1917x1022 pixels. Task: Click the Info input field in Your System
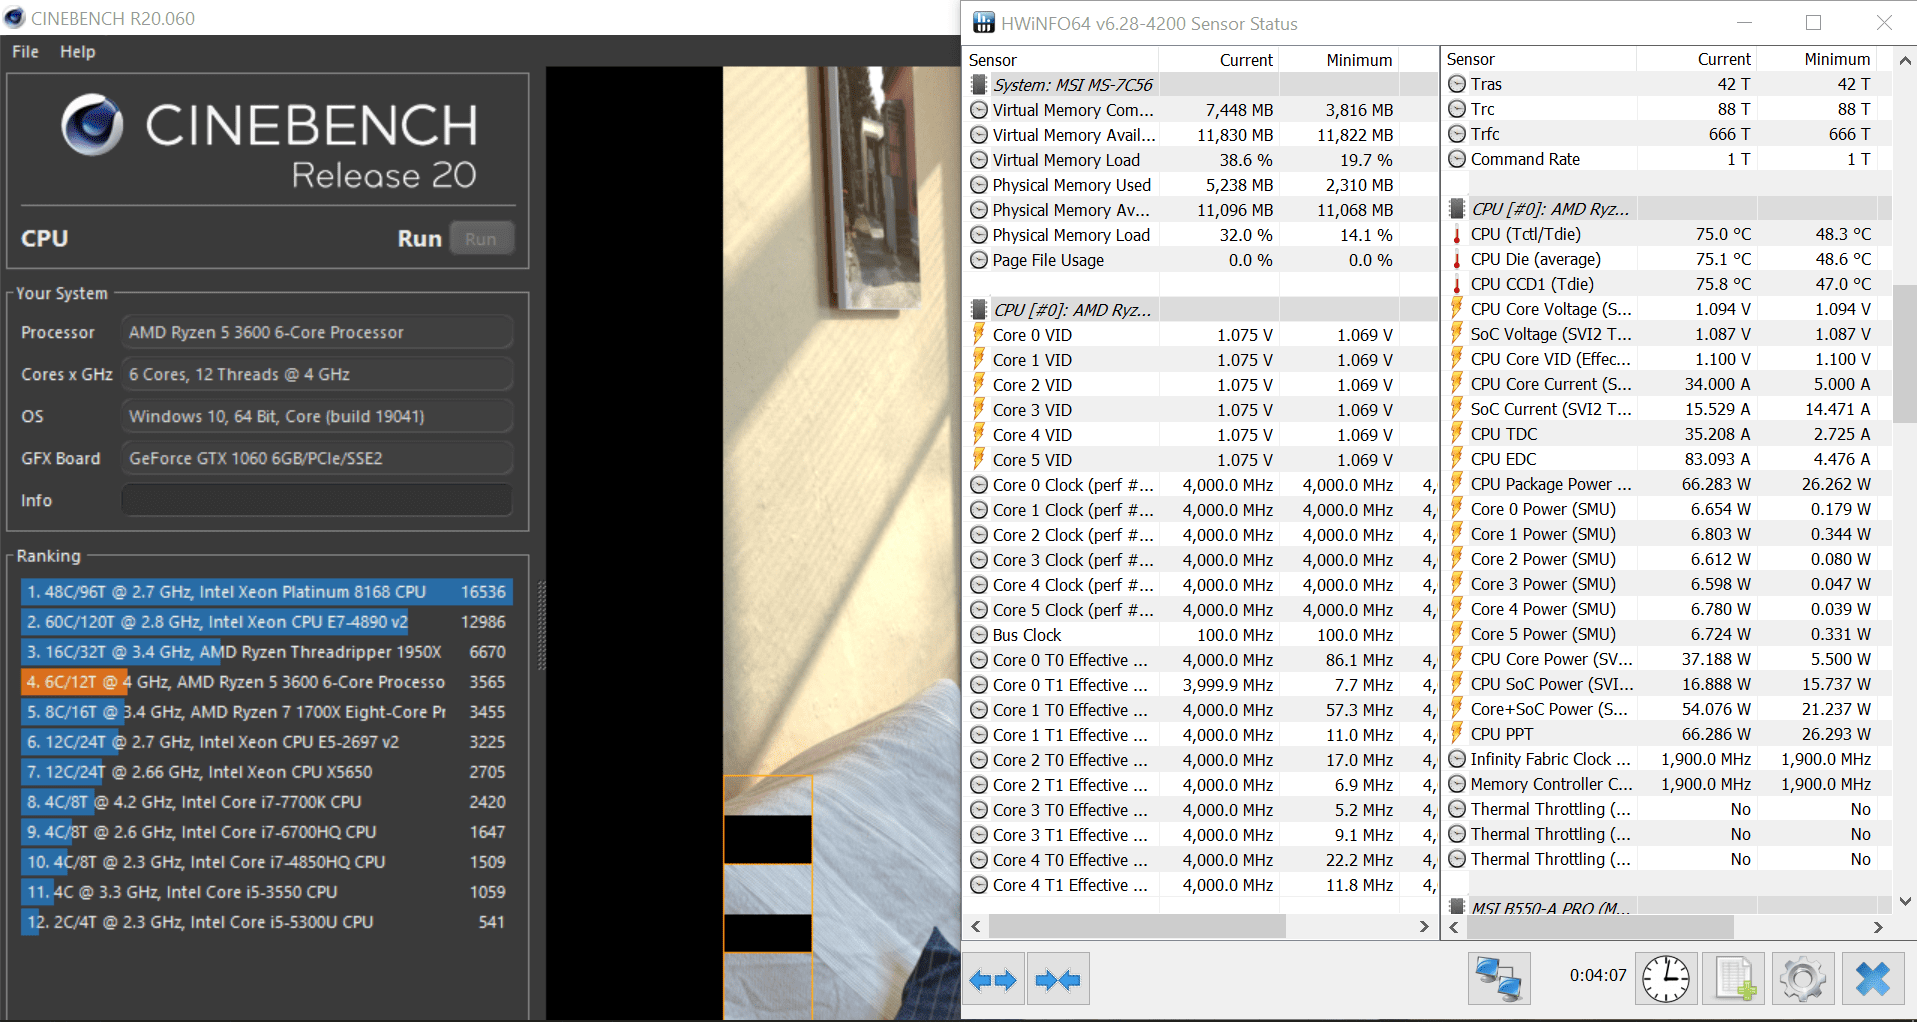click(x=317, y=500)
